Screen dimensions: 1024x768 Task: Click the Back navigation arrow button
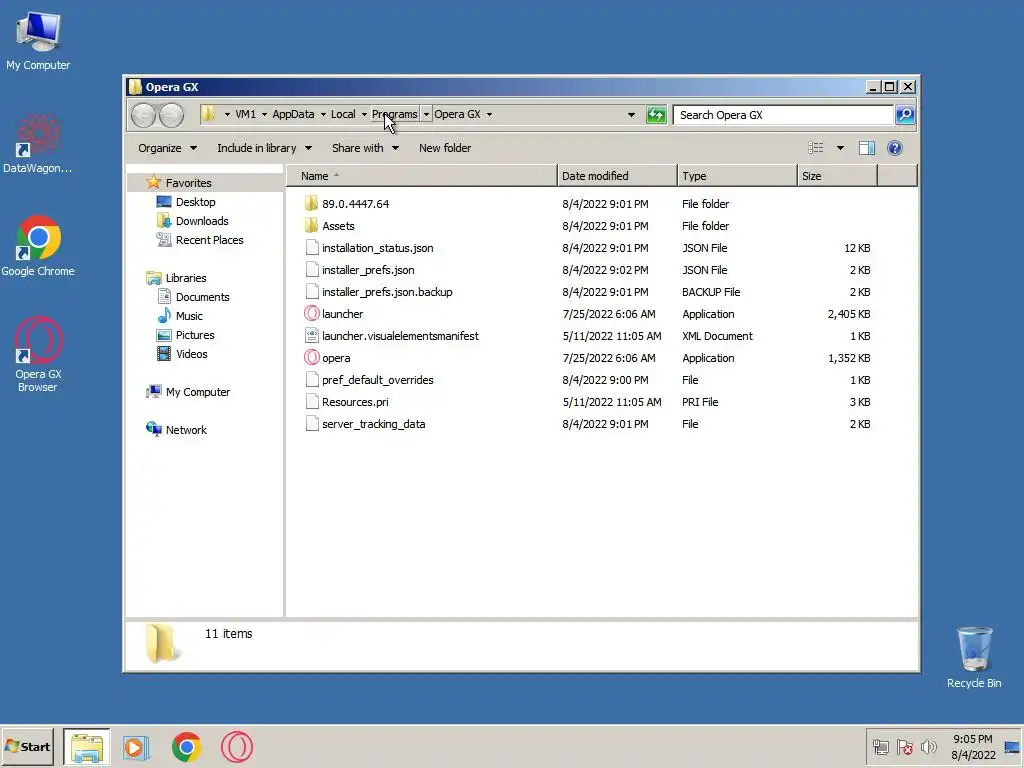click(x=143, y=115)
